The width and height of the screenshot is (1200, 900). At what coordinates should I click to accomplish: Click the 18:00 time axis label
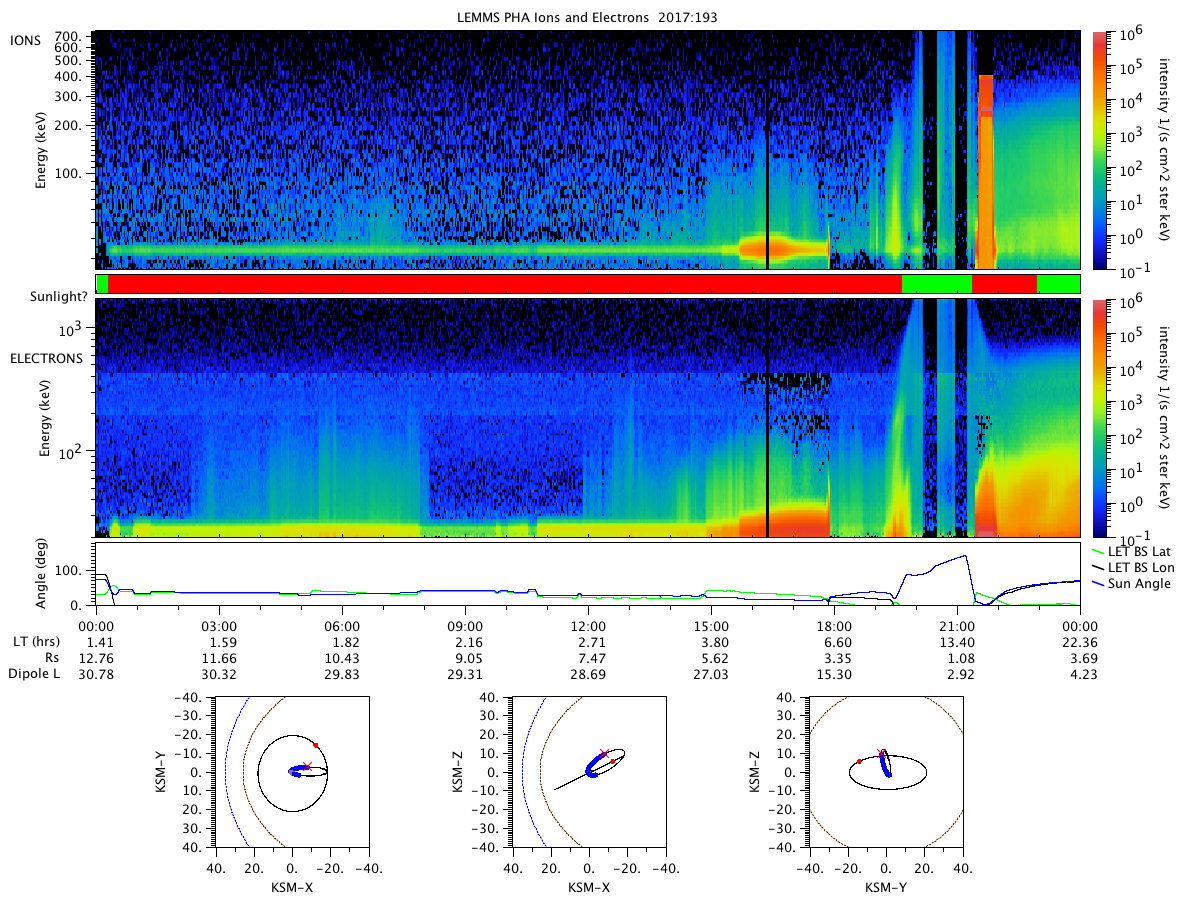click(834, 625)
